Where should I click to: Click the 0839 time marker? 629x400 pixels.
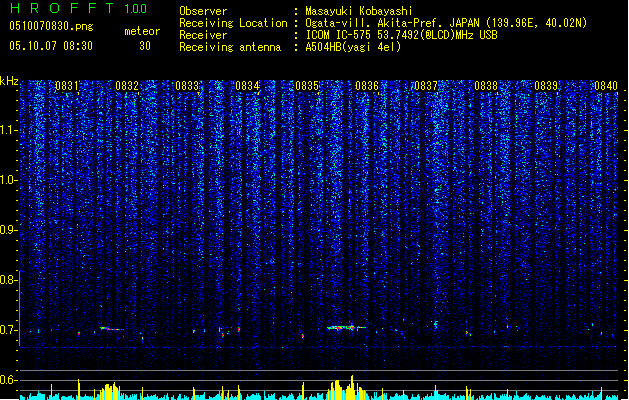pos(546,86)
